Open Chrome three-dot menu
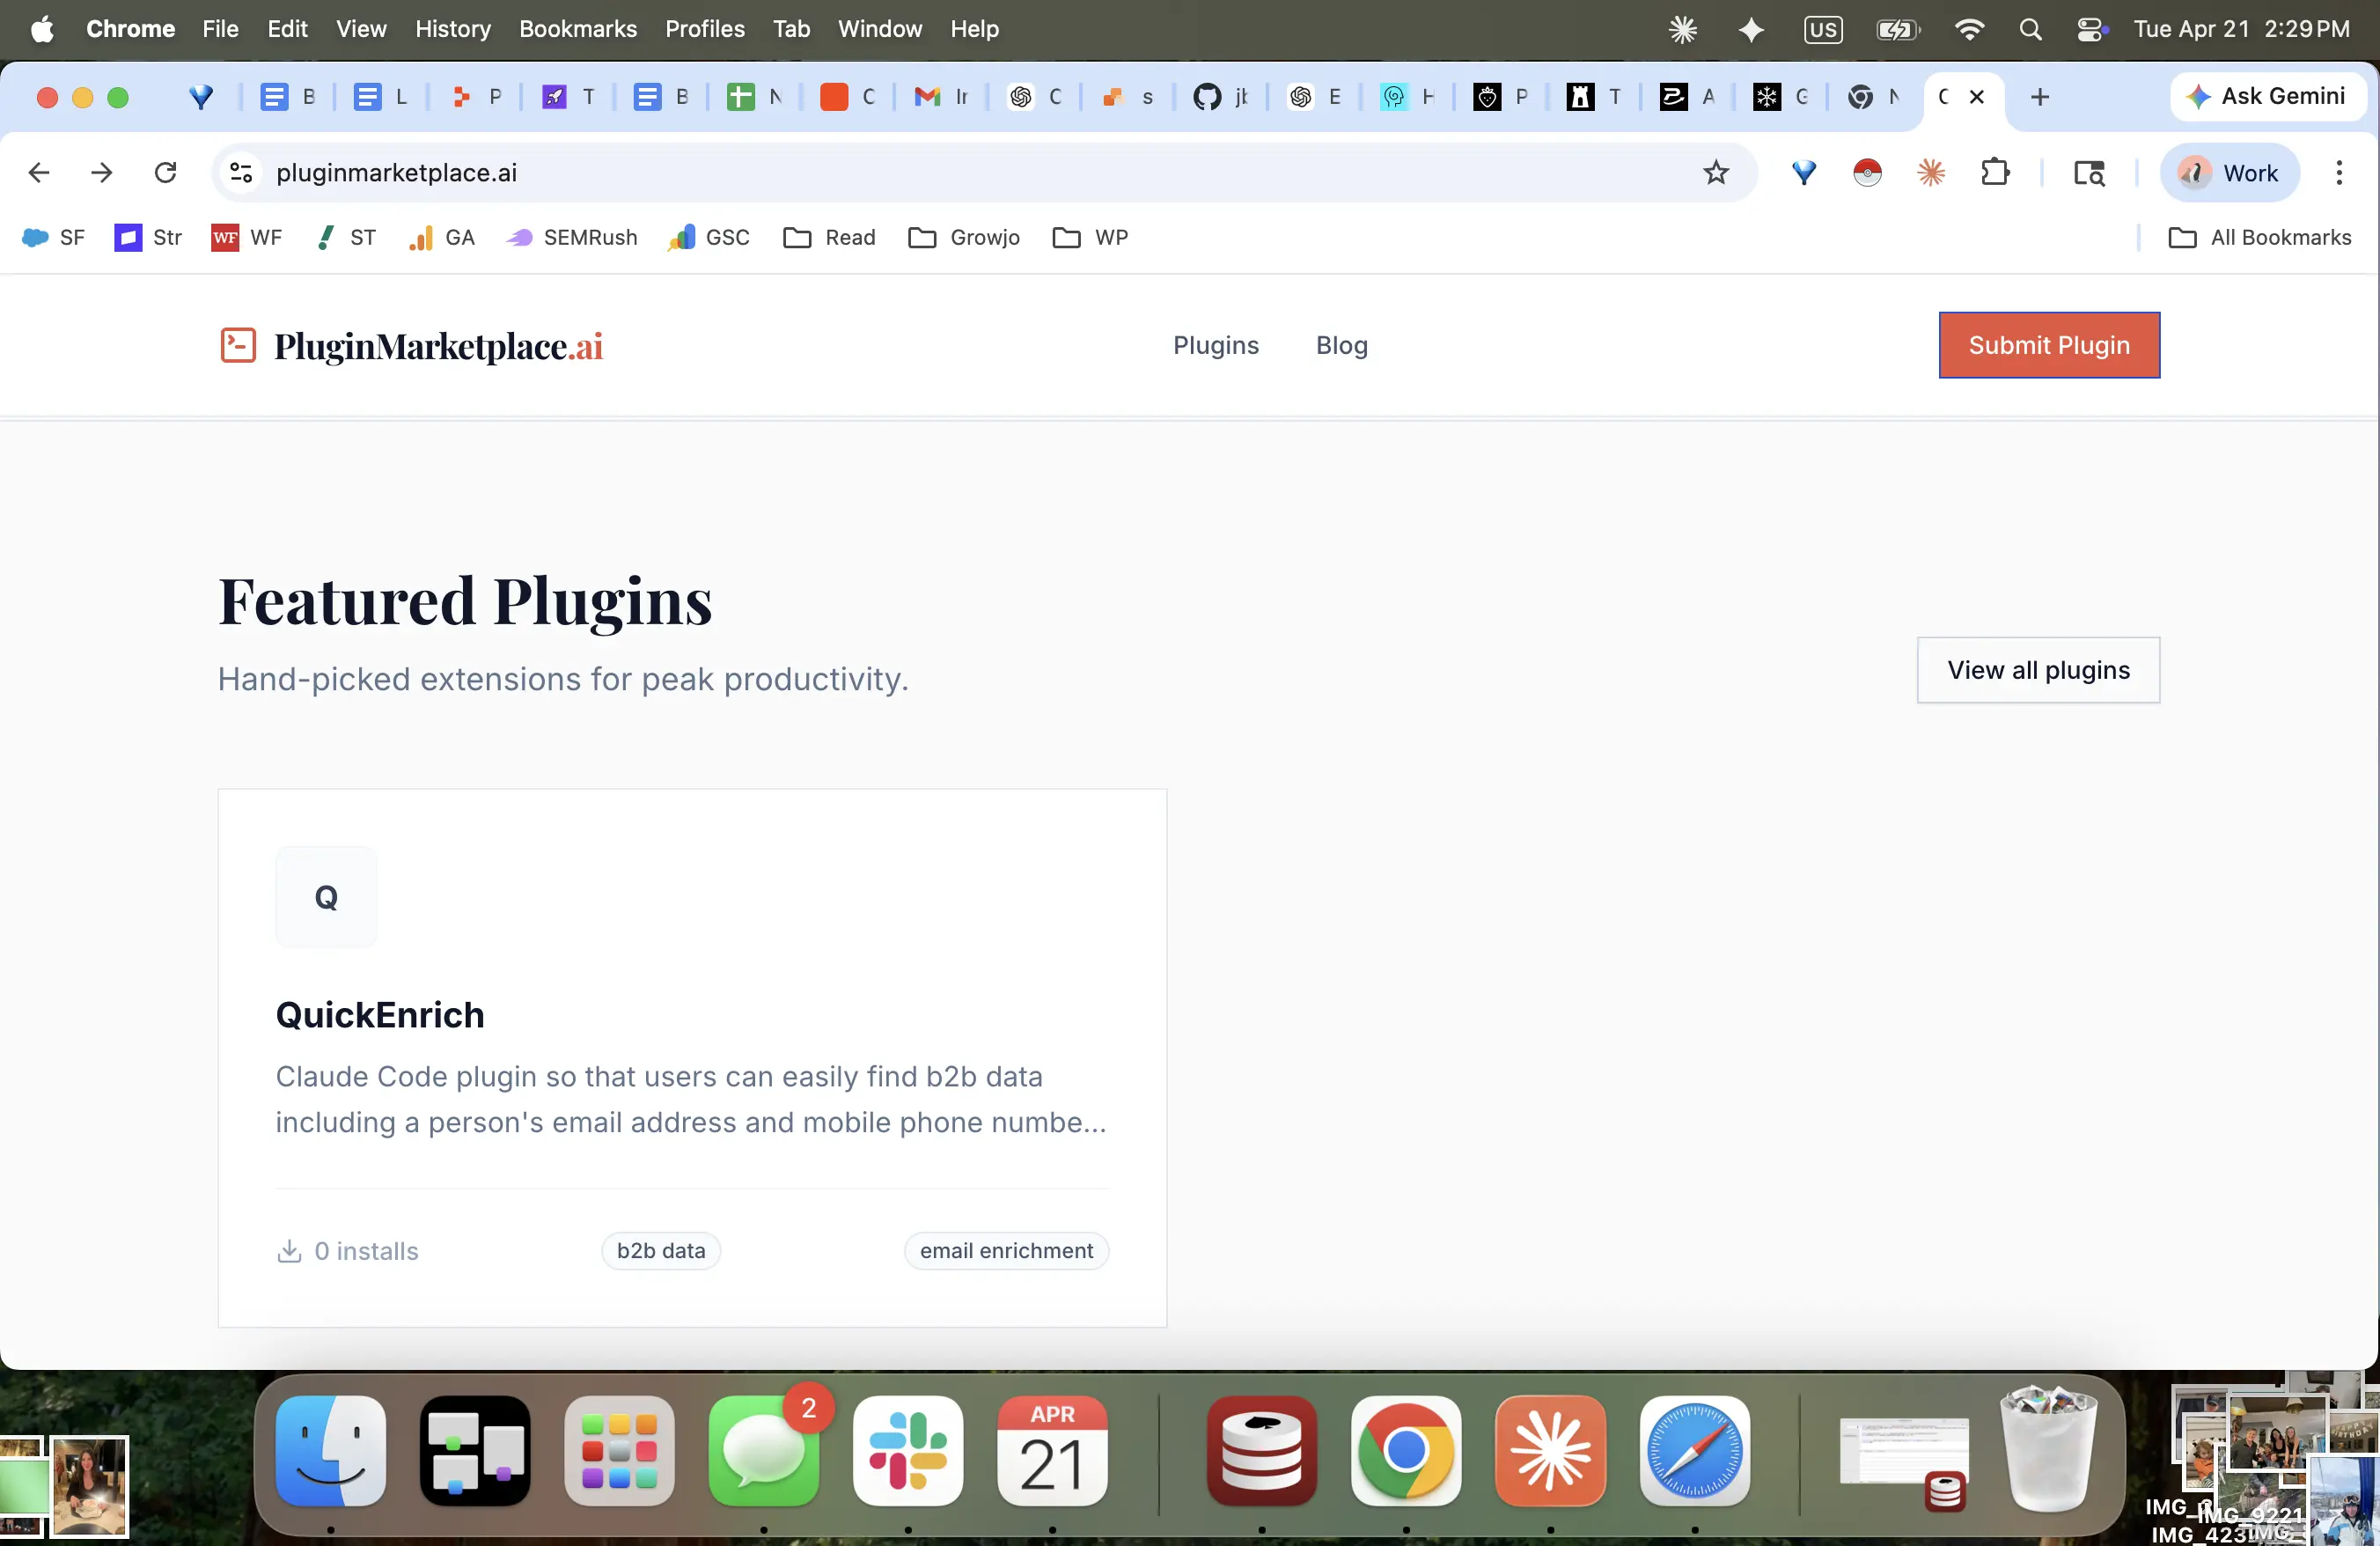This screenshot has height=1546, width=2380. (x=2338, y=173)
